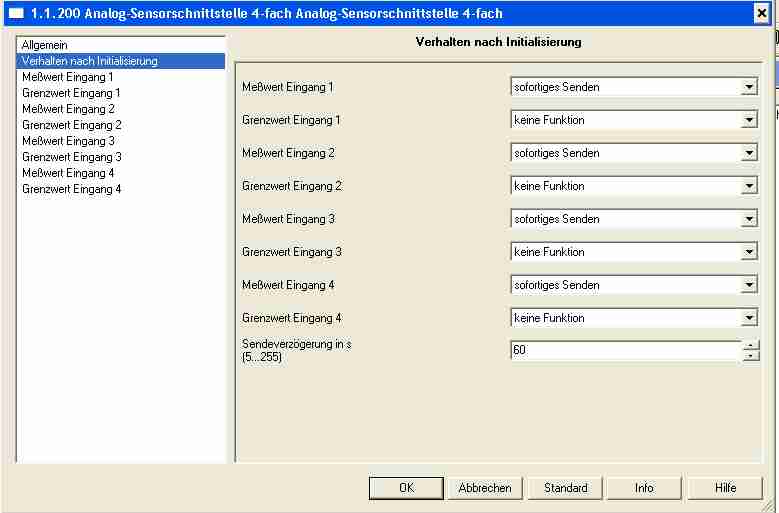Screen dimensions: 779x513
Task: Increase Sendeverzögerung with up arrow
Action: (x=751, y=346)
